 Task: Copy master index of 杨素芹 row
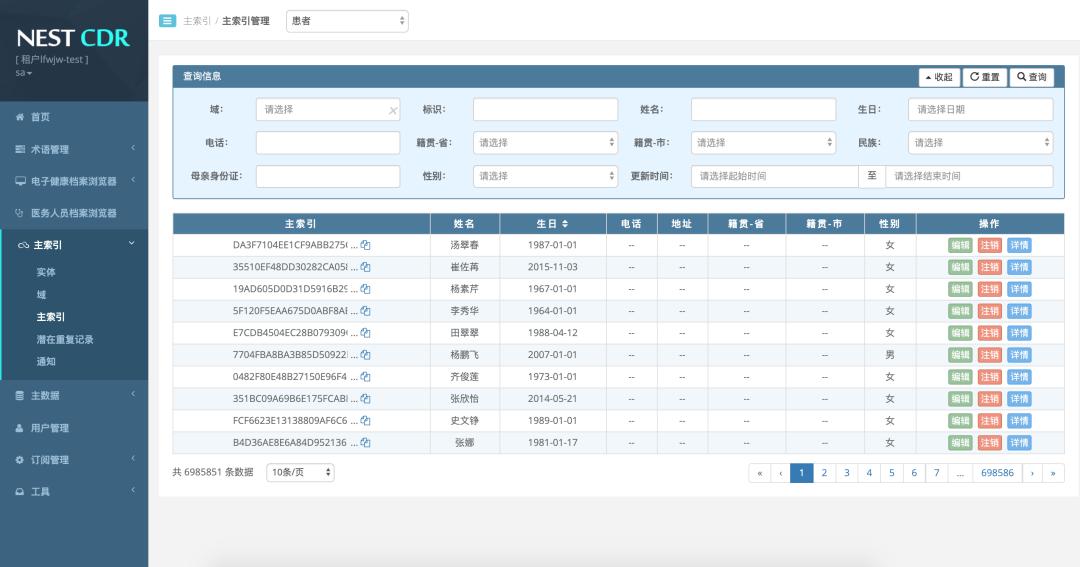tap(366, 289)
